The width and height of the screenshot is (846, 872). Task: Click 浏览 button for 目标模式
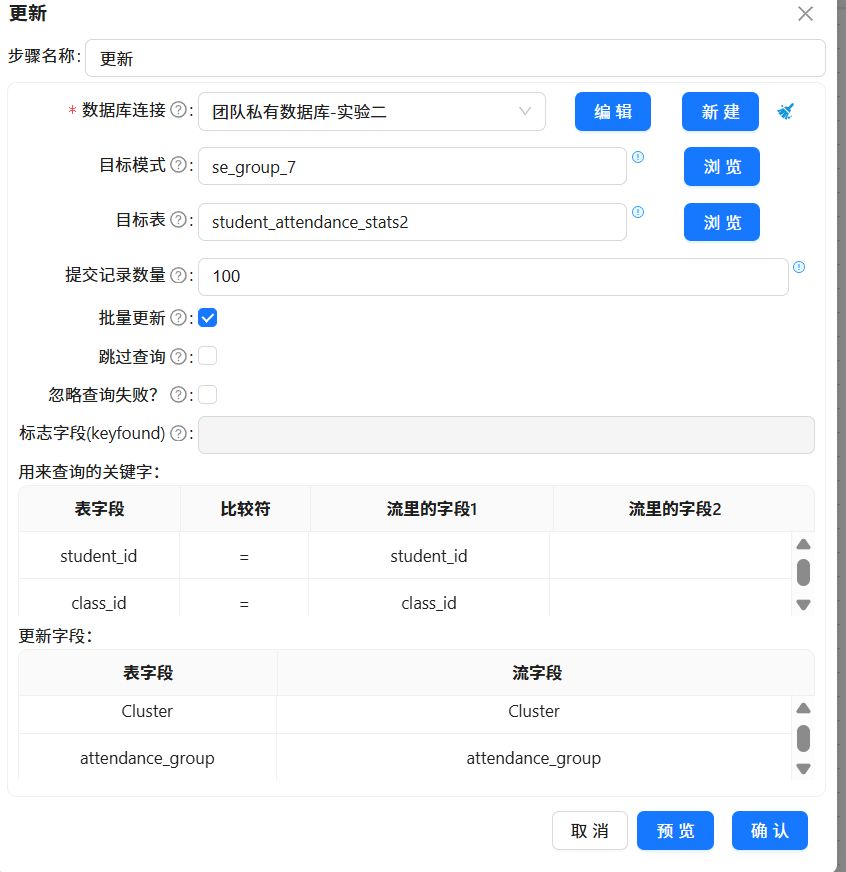tap(721, 166)
